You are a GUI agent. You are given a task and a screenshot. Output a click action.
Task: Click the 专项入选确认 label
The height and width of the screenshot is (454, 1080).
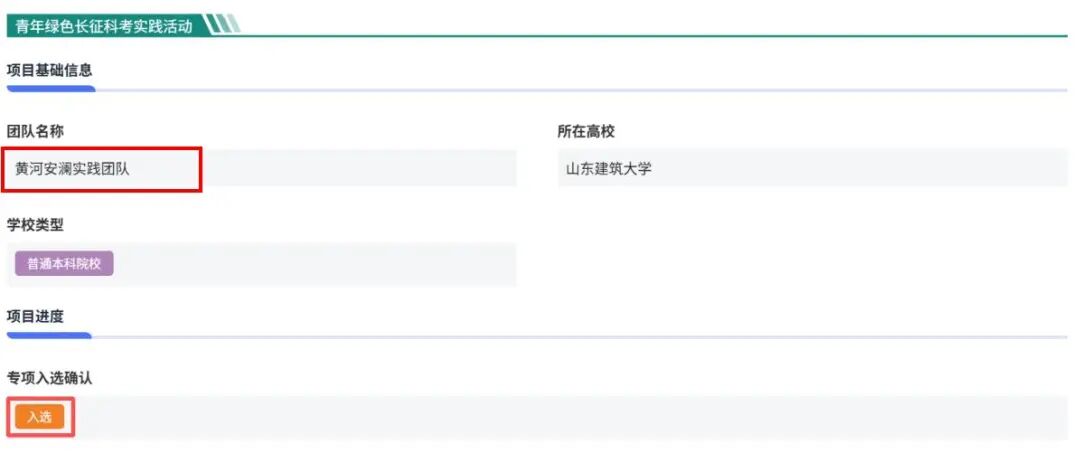click(x=50, y=378)
